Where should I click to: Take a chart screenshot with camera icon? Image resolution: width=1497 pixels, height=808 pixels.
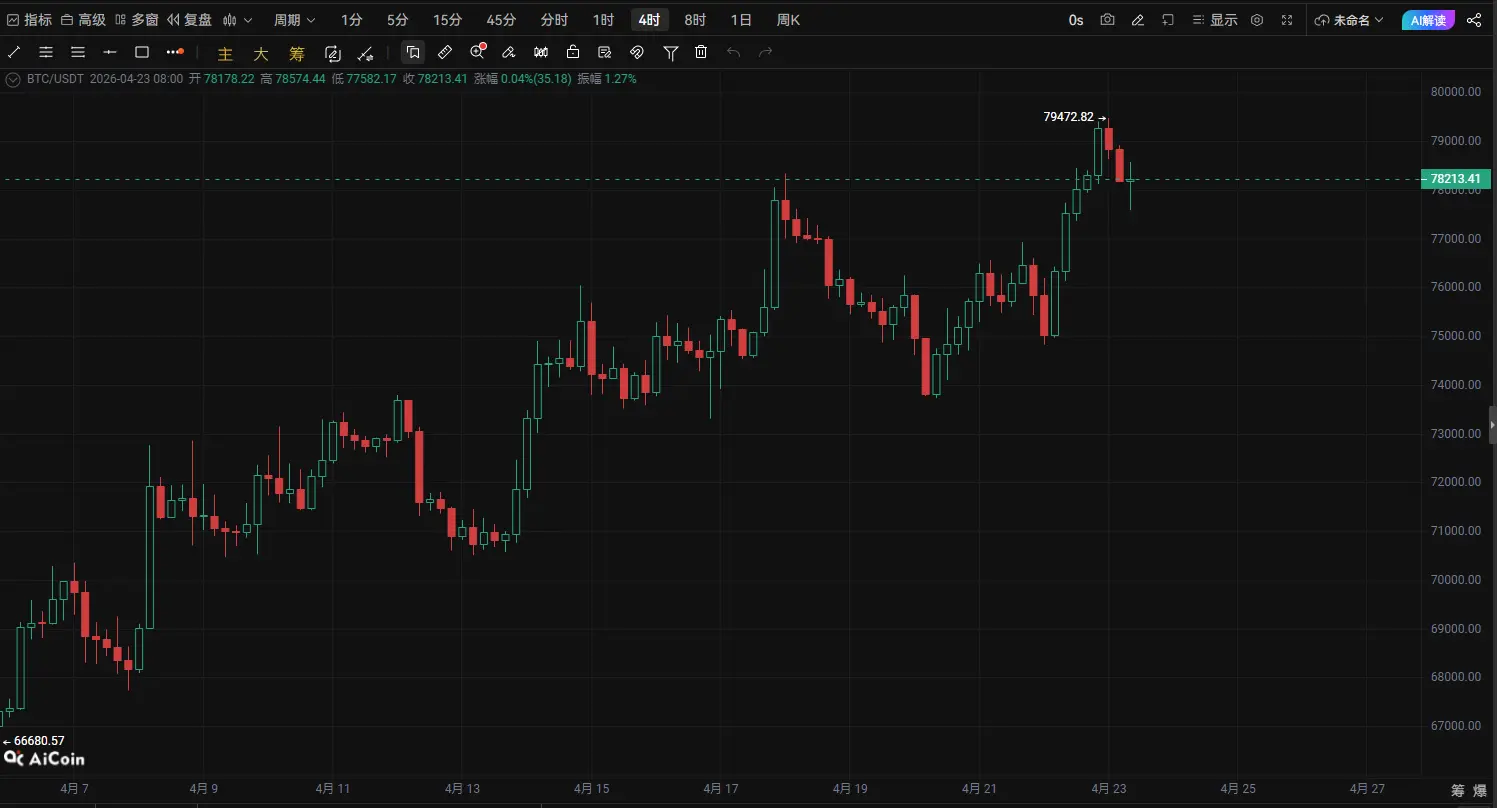[1107, 20]
